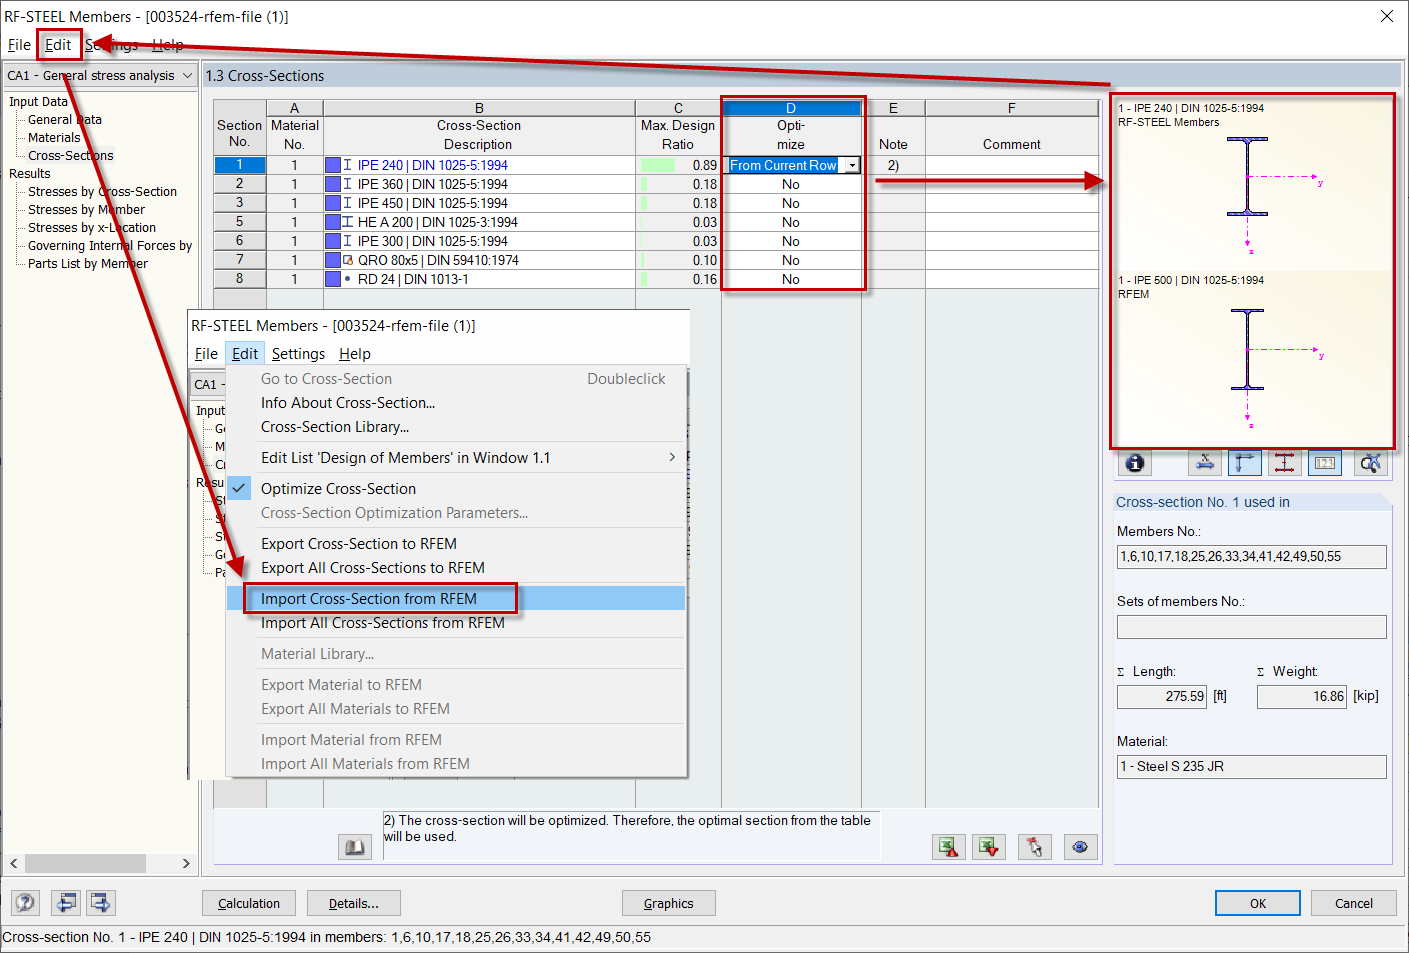Screen dimensions: 1409x953
Task: Open the File menu in the main window
Action: coord(19,45)
